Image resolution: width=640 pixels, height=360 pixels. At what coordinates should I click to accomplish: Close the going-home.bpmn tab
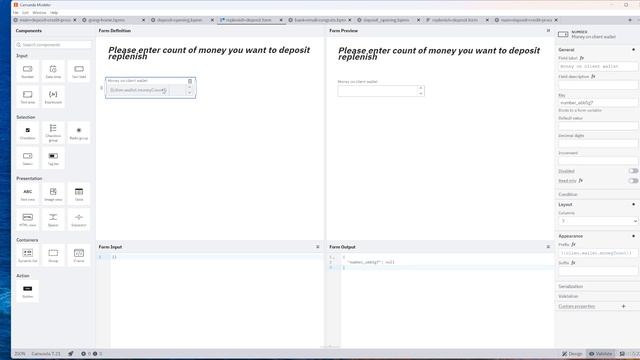pyautogui.click(x=143, y=20)
